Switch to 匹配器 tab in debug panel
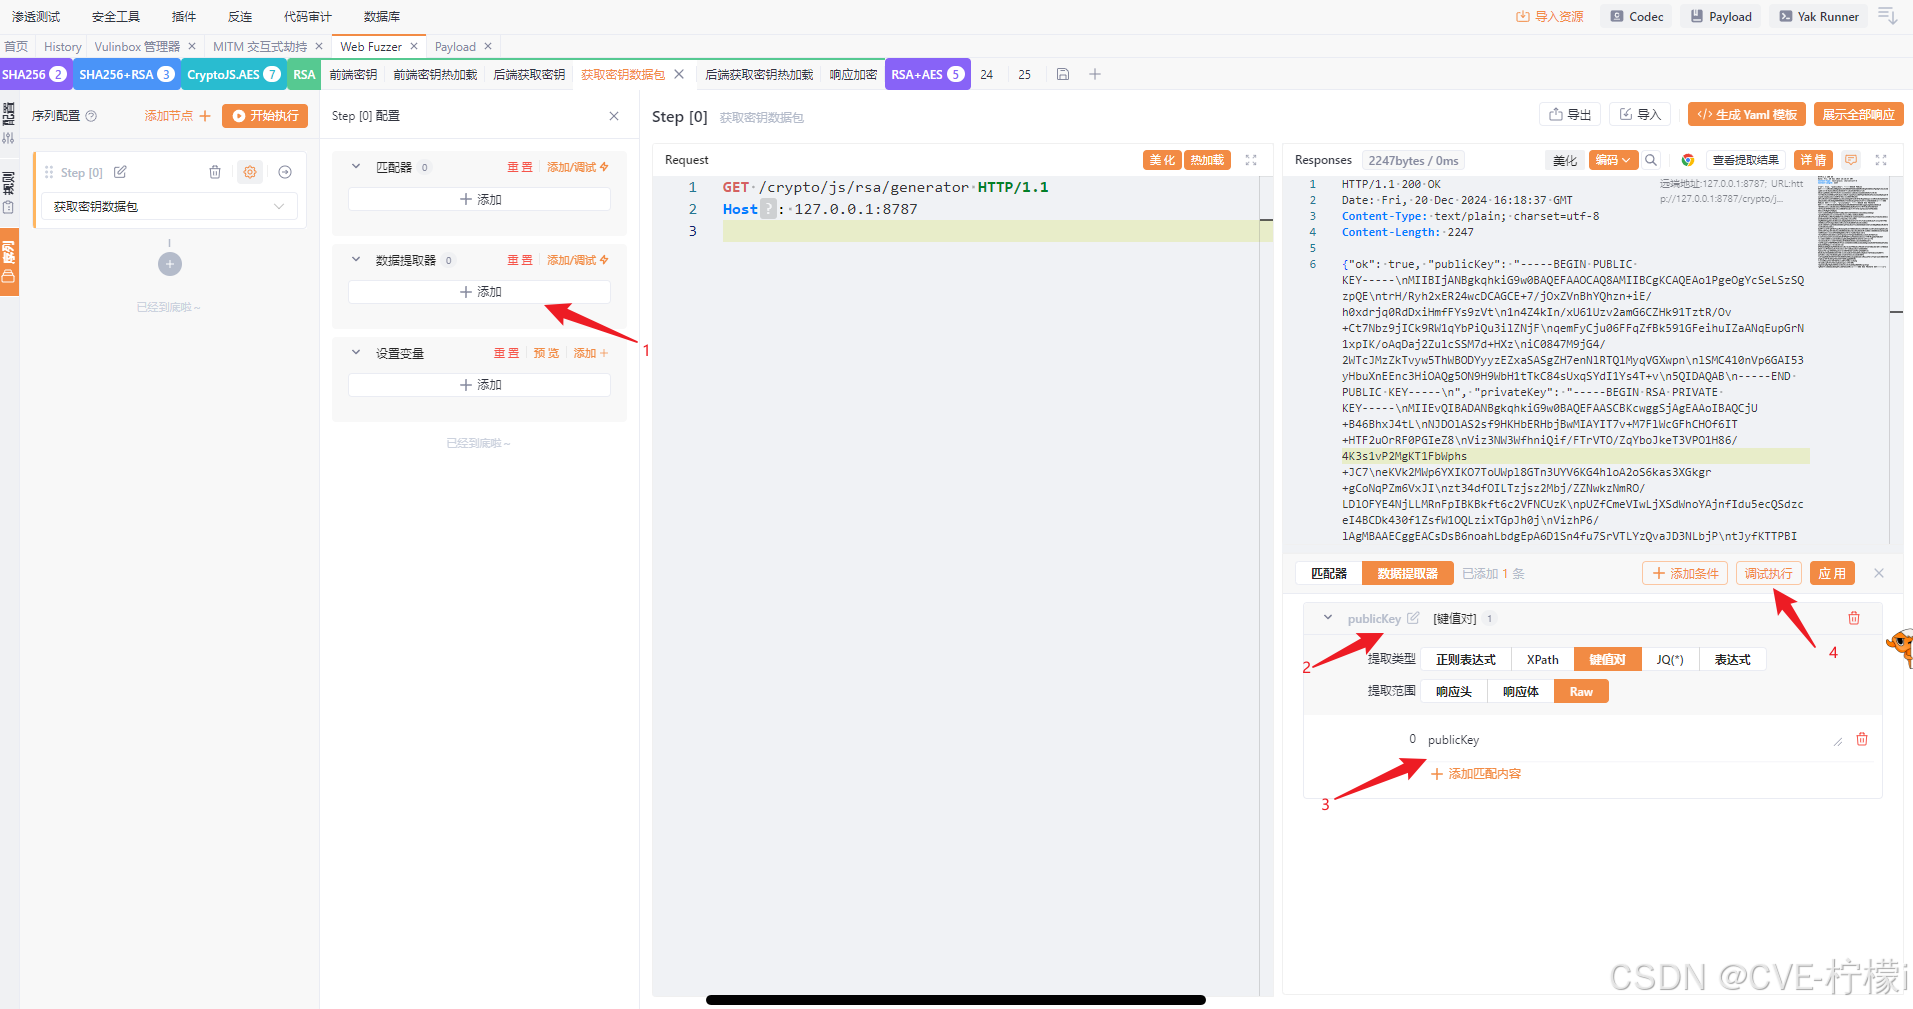Screen dimensions: 1913x1009 tap(1329, 573)
